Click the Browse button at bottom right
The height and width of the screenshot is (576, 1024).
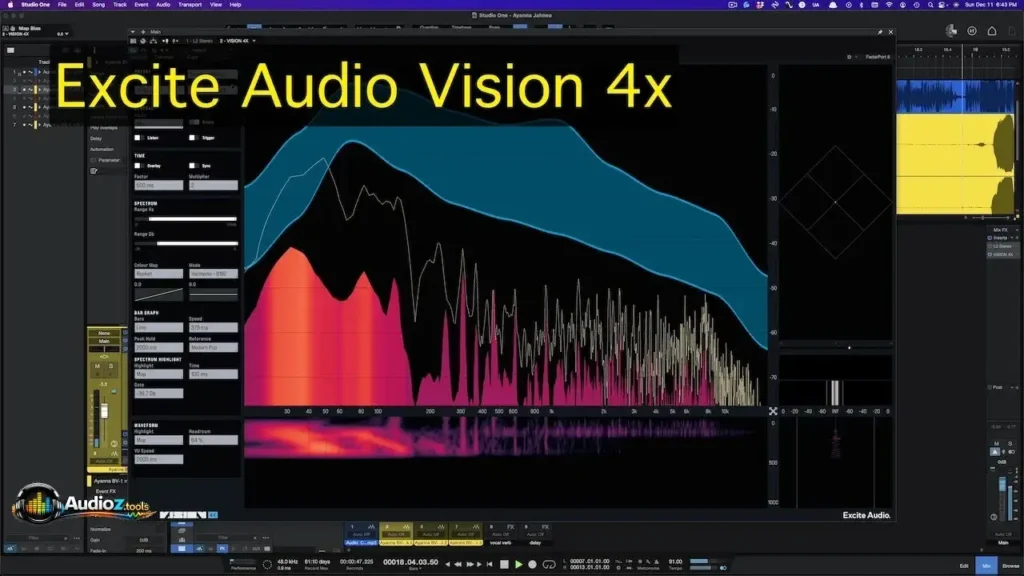1010,566
